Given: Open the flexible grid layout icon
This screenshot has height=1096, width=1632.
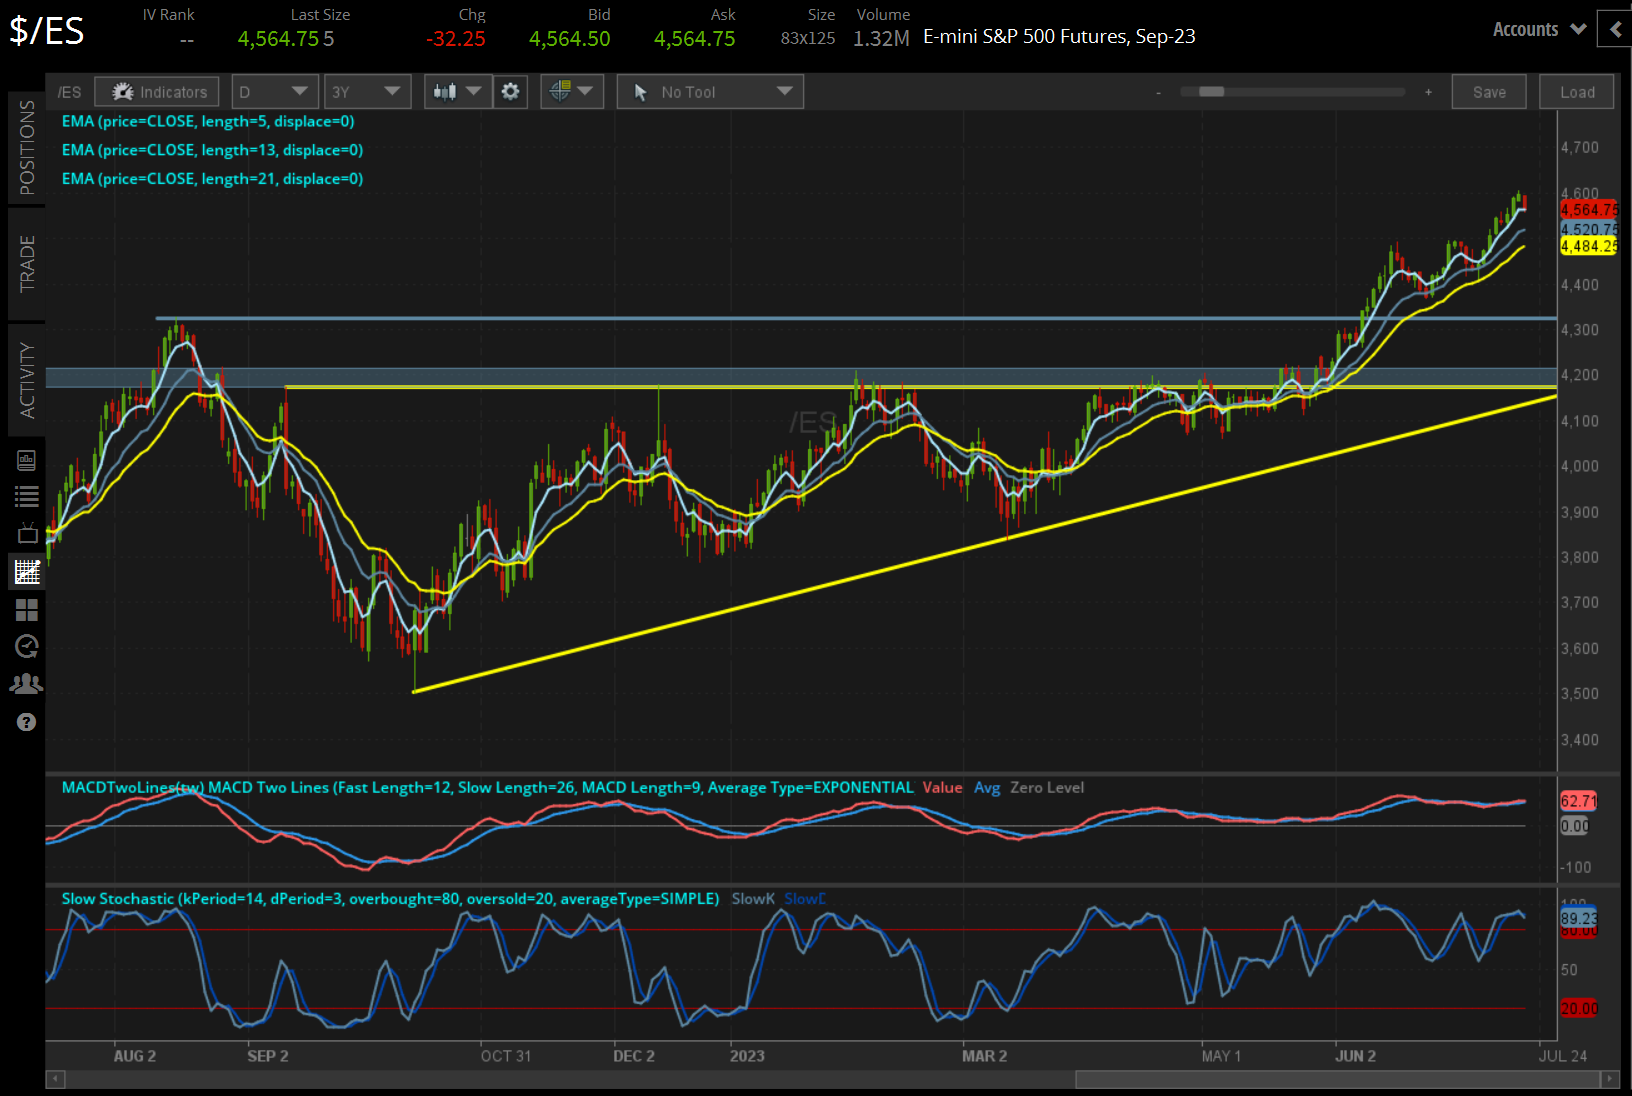Looking at the screenshot, I should coord(27,610).
